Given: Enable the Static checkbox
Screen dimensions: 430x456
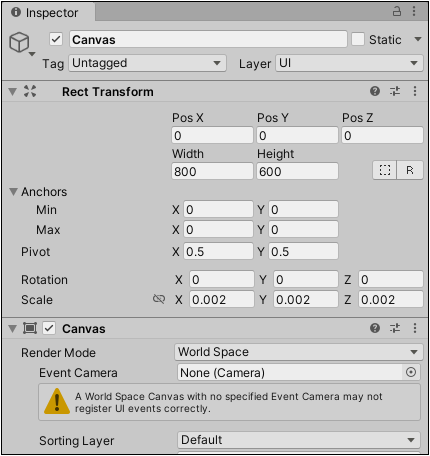Looking at the screenshot, I should [358, 39].
